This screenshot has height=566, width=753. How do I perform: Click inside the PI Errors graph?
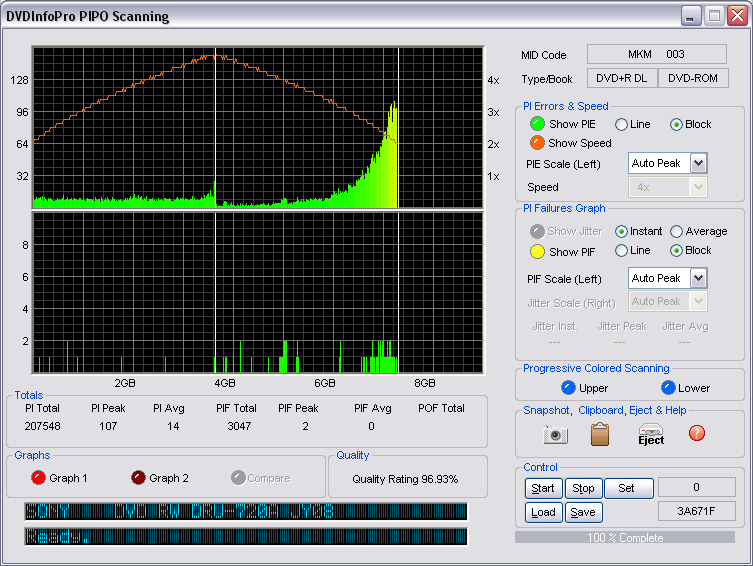pos(258,127)
